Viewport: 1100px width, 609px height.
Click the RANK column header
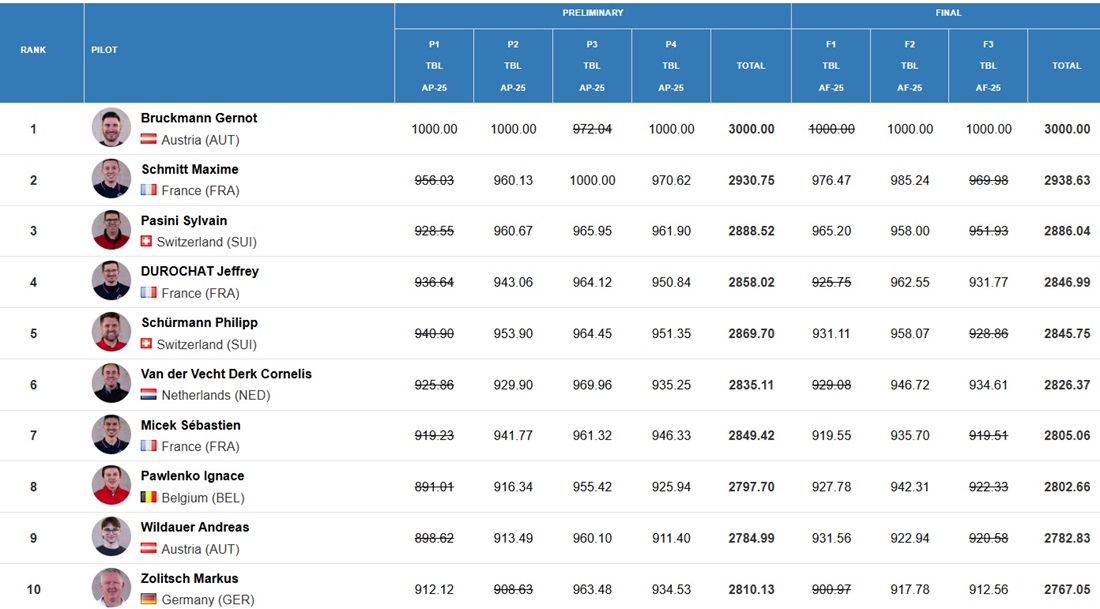(33, 50)
